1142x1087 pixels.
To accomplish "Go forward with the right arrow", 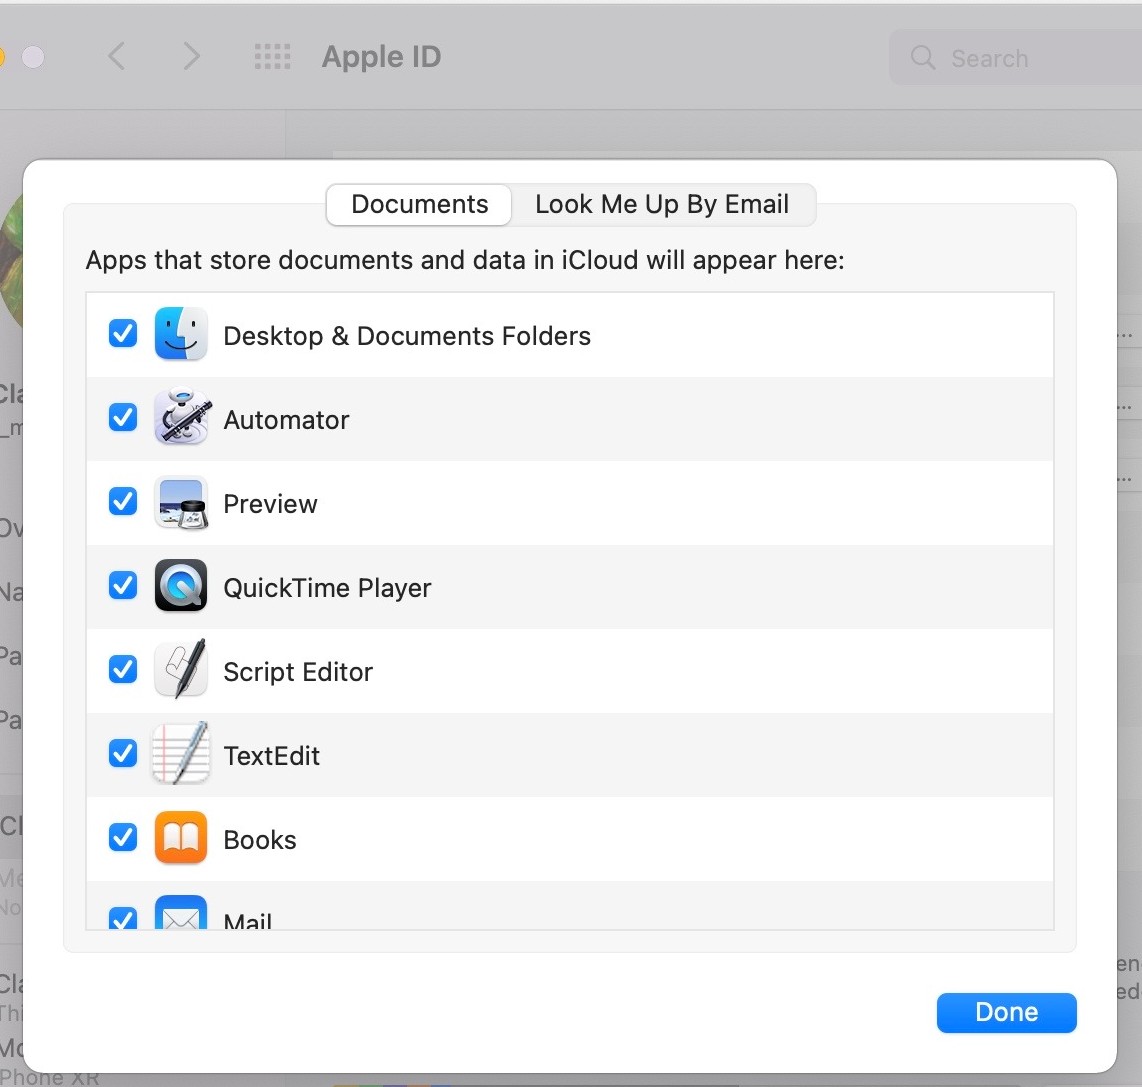I will pyautogui.click(x=192, y=56).
